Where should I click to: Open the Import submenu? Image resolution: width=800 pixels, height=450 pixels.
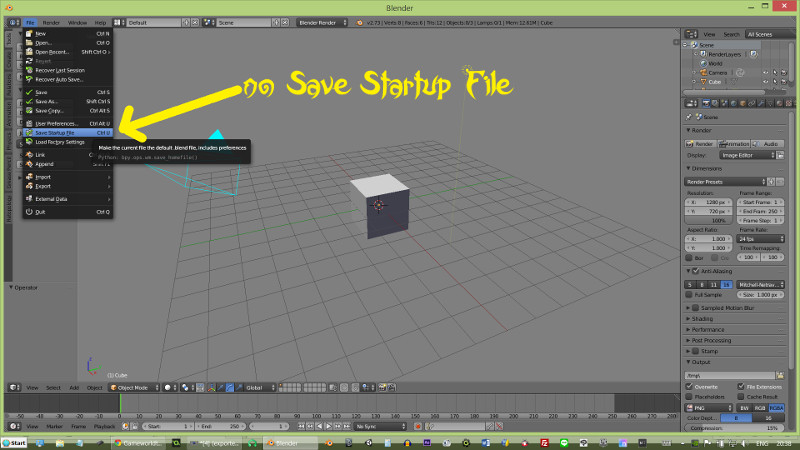[x=68, y=177]
